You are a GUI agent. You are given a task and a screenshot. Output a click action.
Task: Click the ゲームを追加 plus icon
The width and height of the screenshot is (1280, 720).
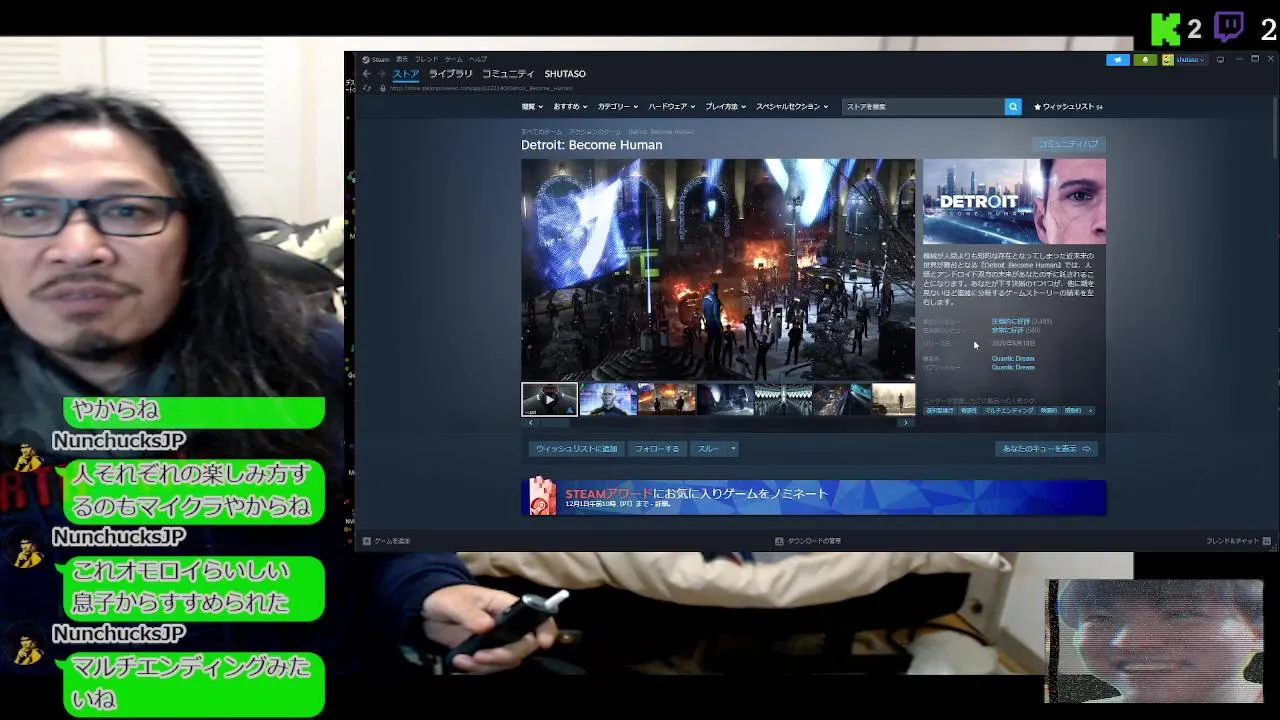[367, 541]
